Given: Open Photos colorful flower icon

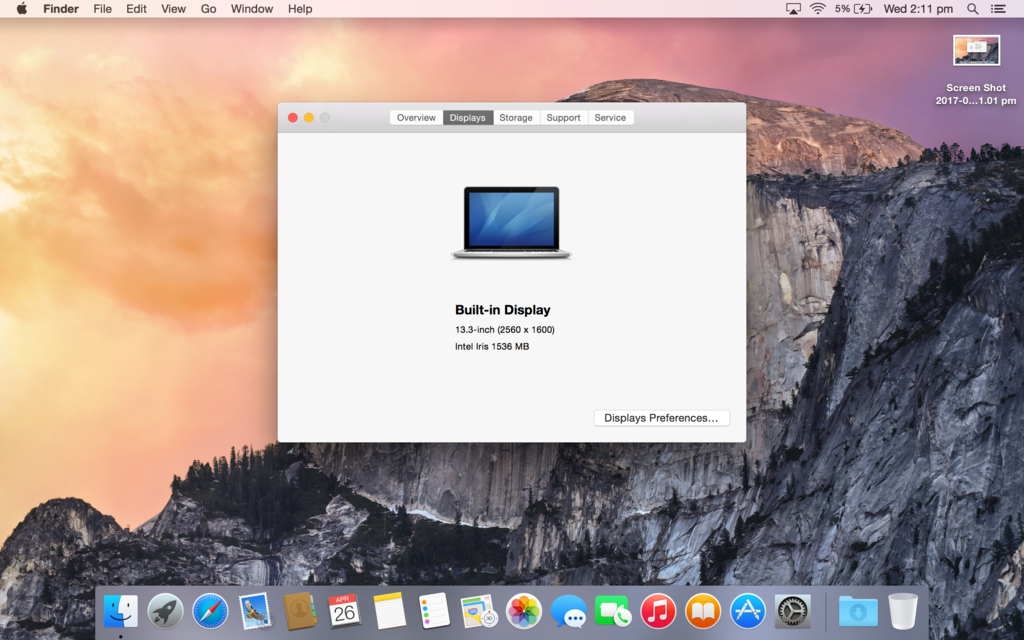Looking at the screenshot, I should [524, 612].
